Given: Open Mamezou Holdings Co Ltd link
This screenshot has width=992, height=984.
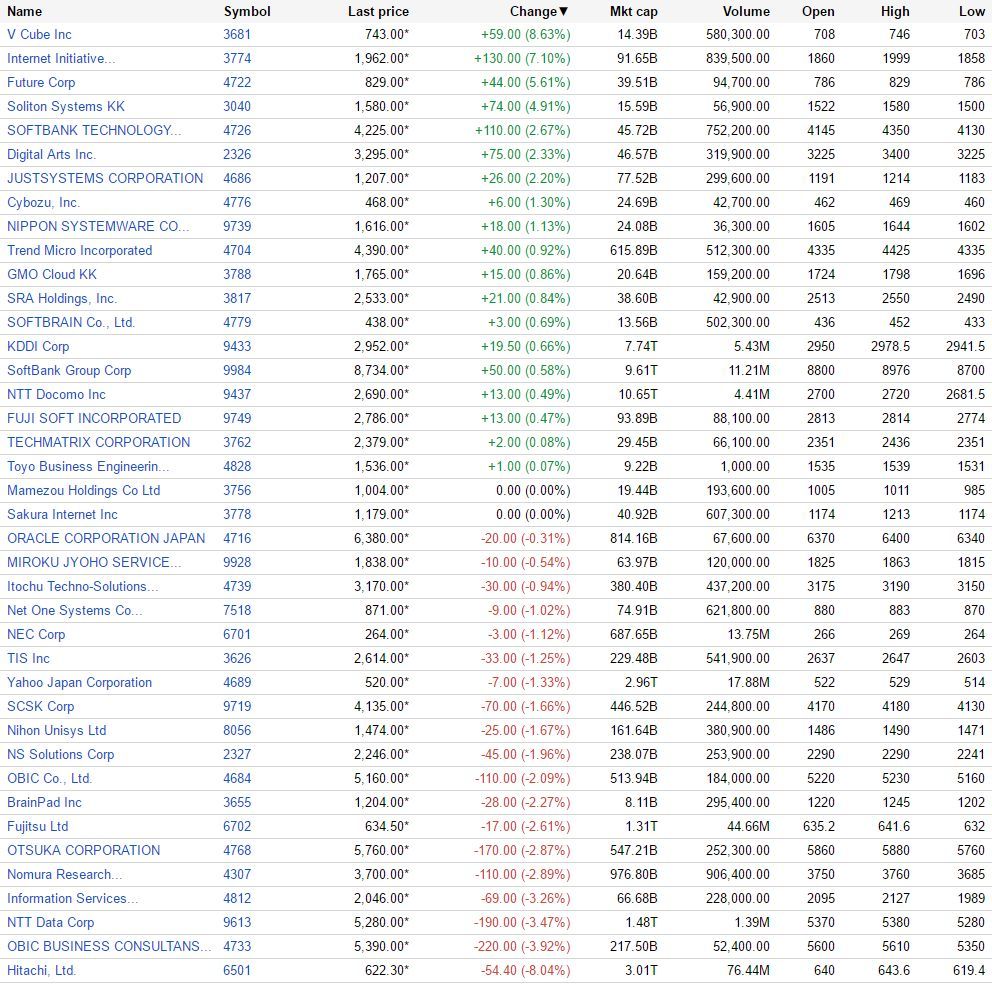Looking at the screenshot, I should (84, 492).
